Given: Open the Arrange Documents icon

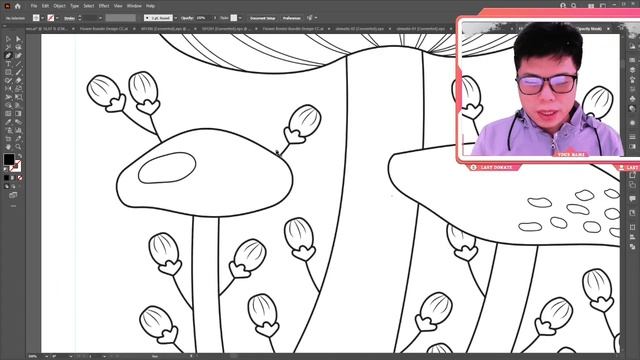Looking at the screenshot, I should pos(591,6).
